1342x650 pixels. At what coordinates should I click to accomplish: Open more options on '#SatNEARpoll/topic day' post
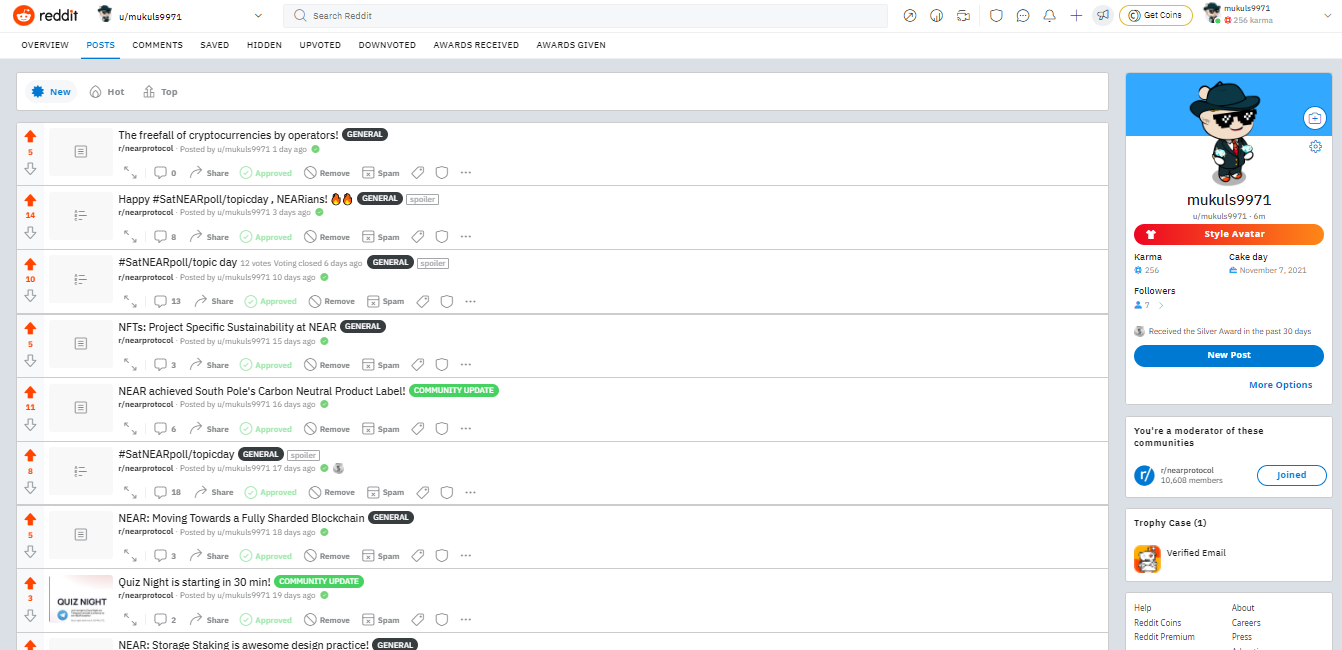470,301
